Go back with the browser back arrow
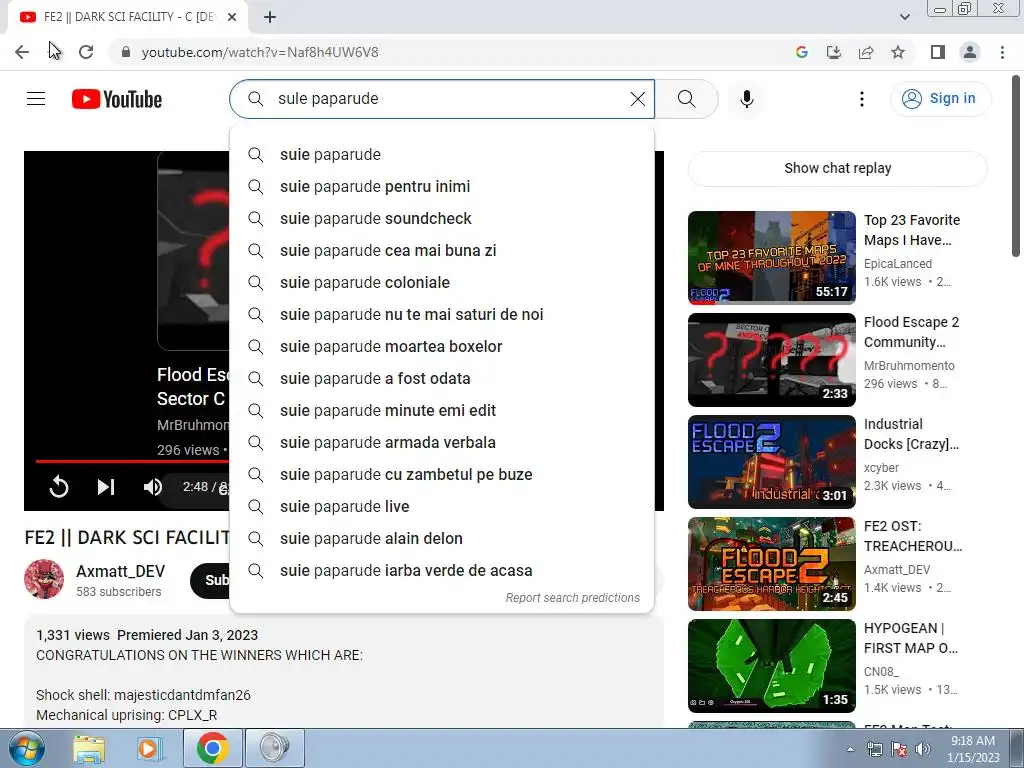1024x768 pixels. pyautogui.click(x=22, y=52)
